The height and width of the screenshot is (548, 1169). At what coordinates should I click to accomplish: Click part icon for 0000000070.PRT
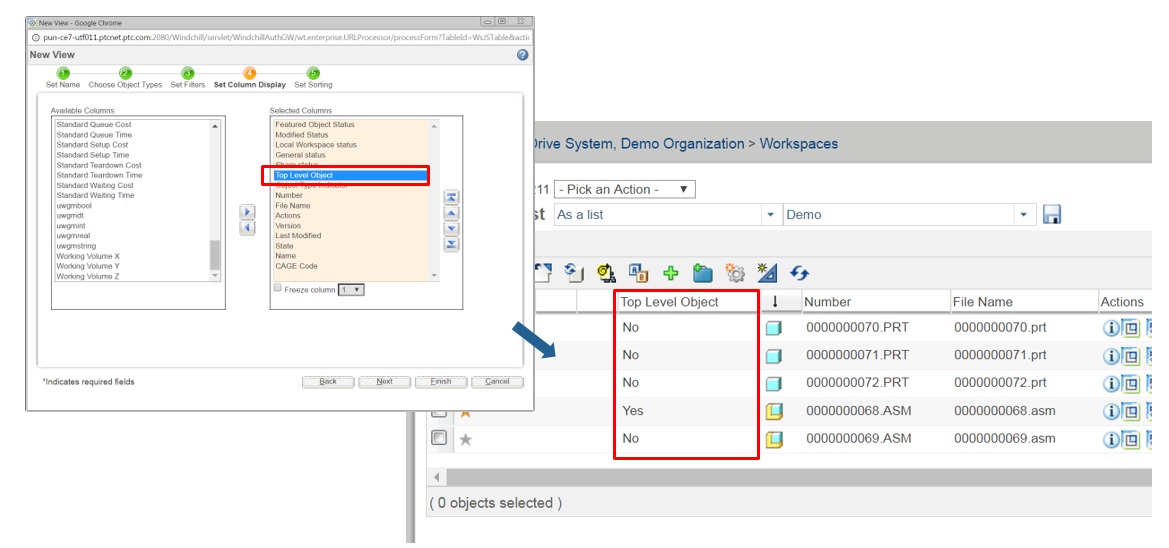[774, 328]
